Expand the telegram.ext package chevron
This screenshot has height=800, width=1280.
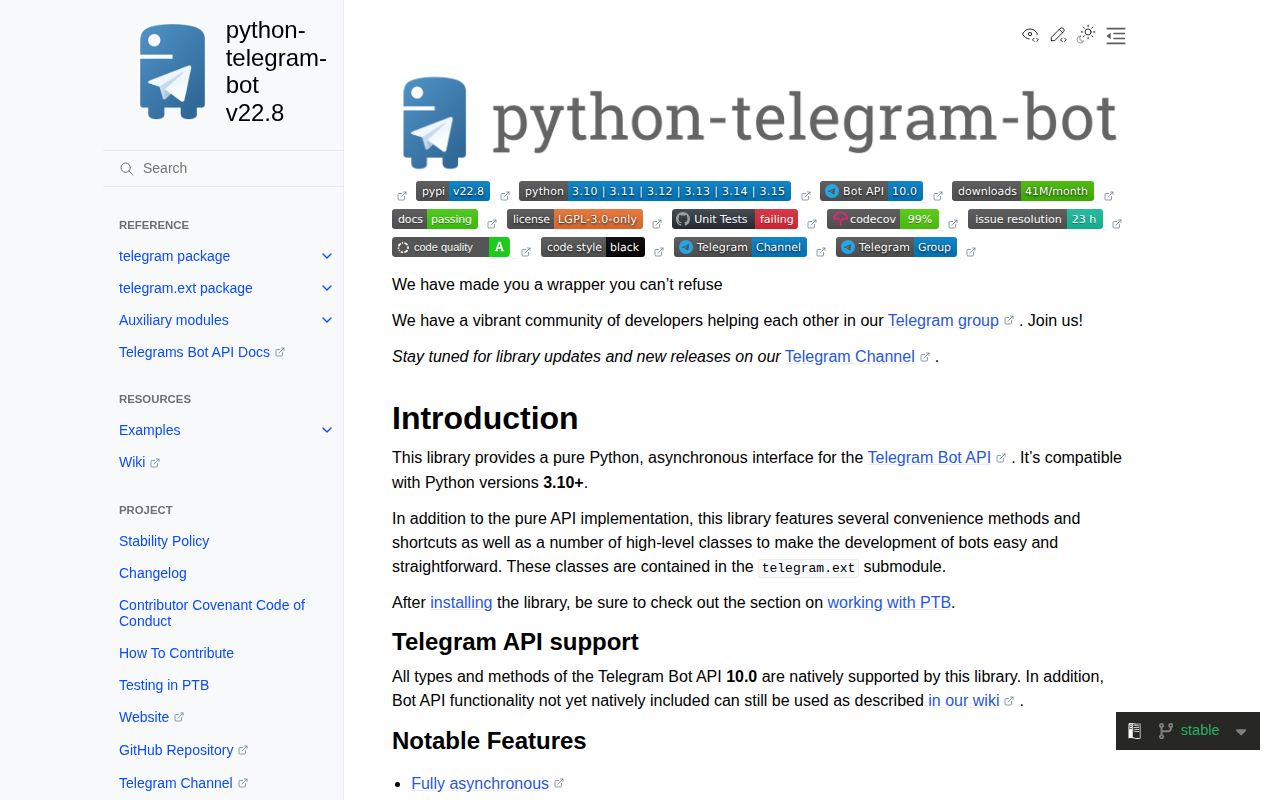[326, 288]
